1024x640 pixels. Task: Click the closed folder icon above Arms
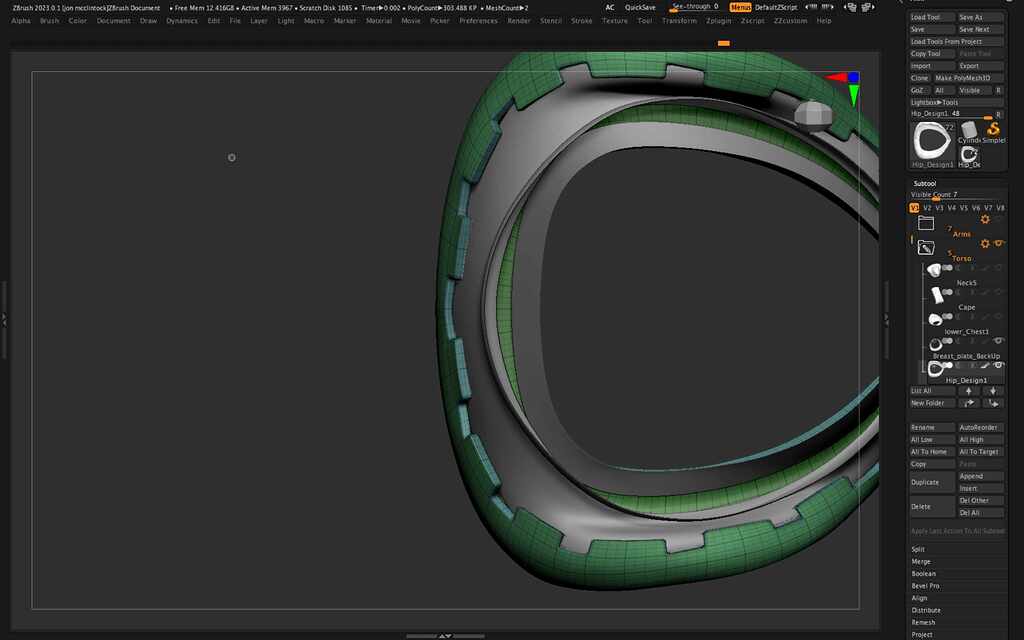[926, 221]
